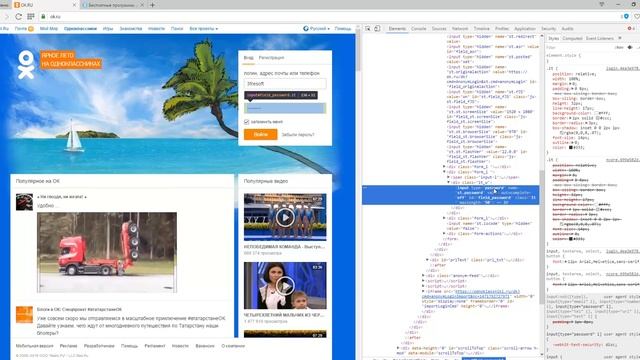640x360 pixels.
Task: Open the Profiles tab in DevTools
Action: click(502, 29)
